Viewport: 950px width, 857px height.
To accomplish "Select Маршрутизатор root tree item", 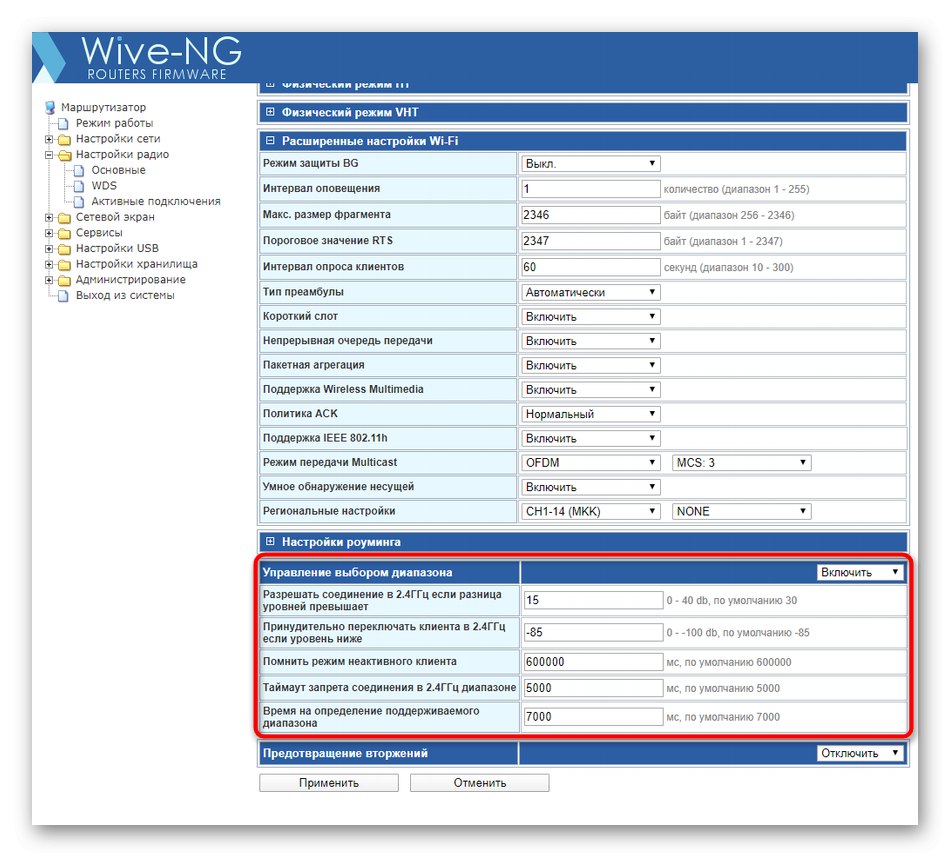I will [104, 108].
